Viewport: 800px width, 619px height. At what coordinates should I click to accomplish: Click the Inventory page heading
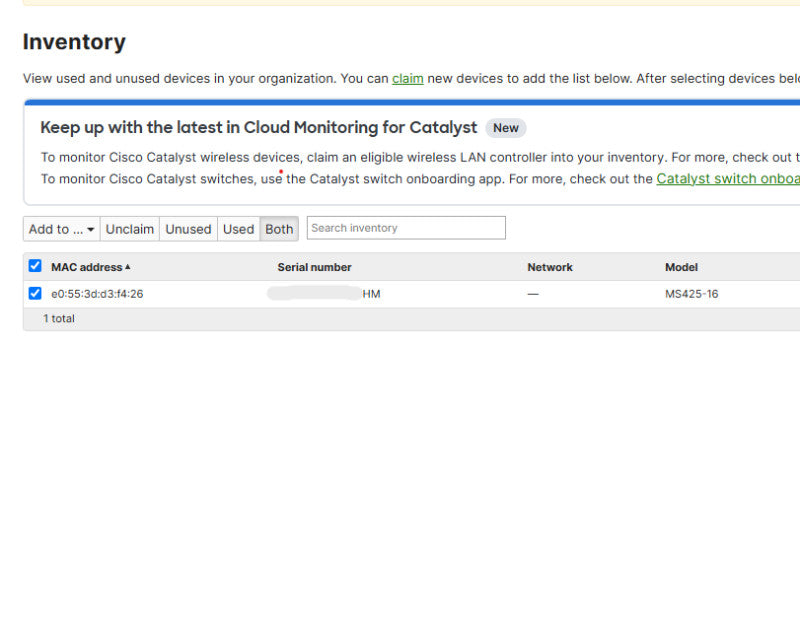pyautogui.click(x=74, y=42)
